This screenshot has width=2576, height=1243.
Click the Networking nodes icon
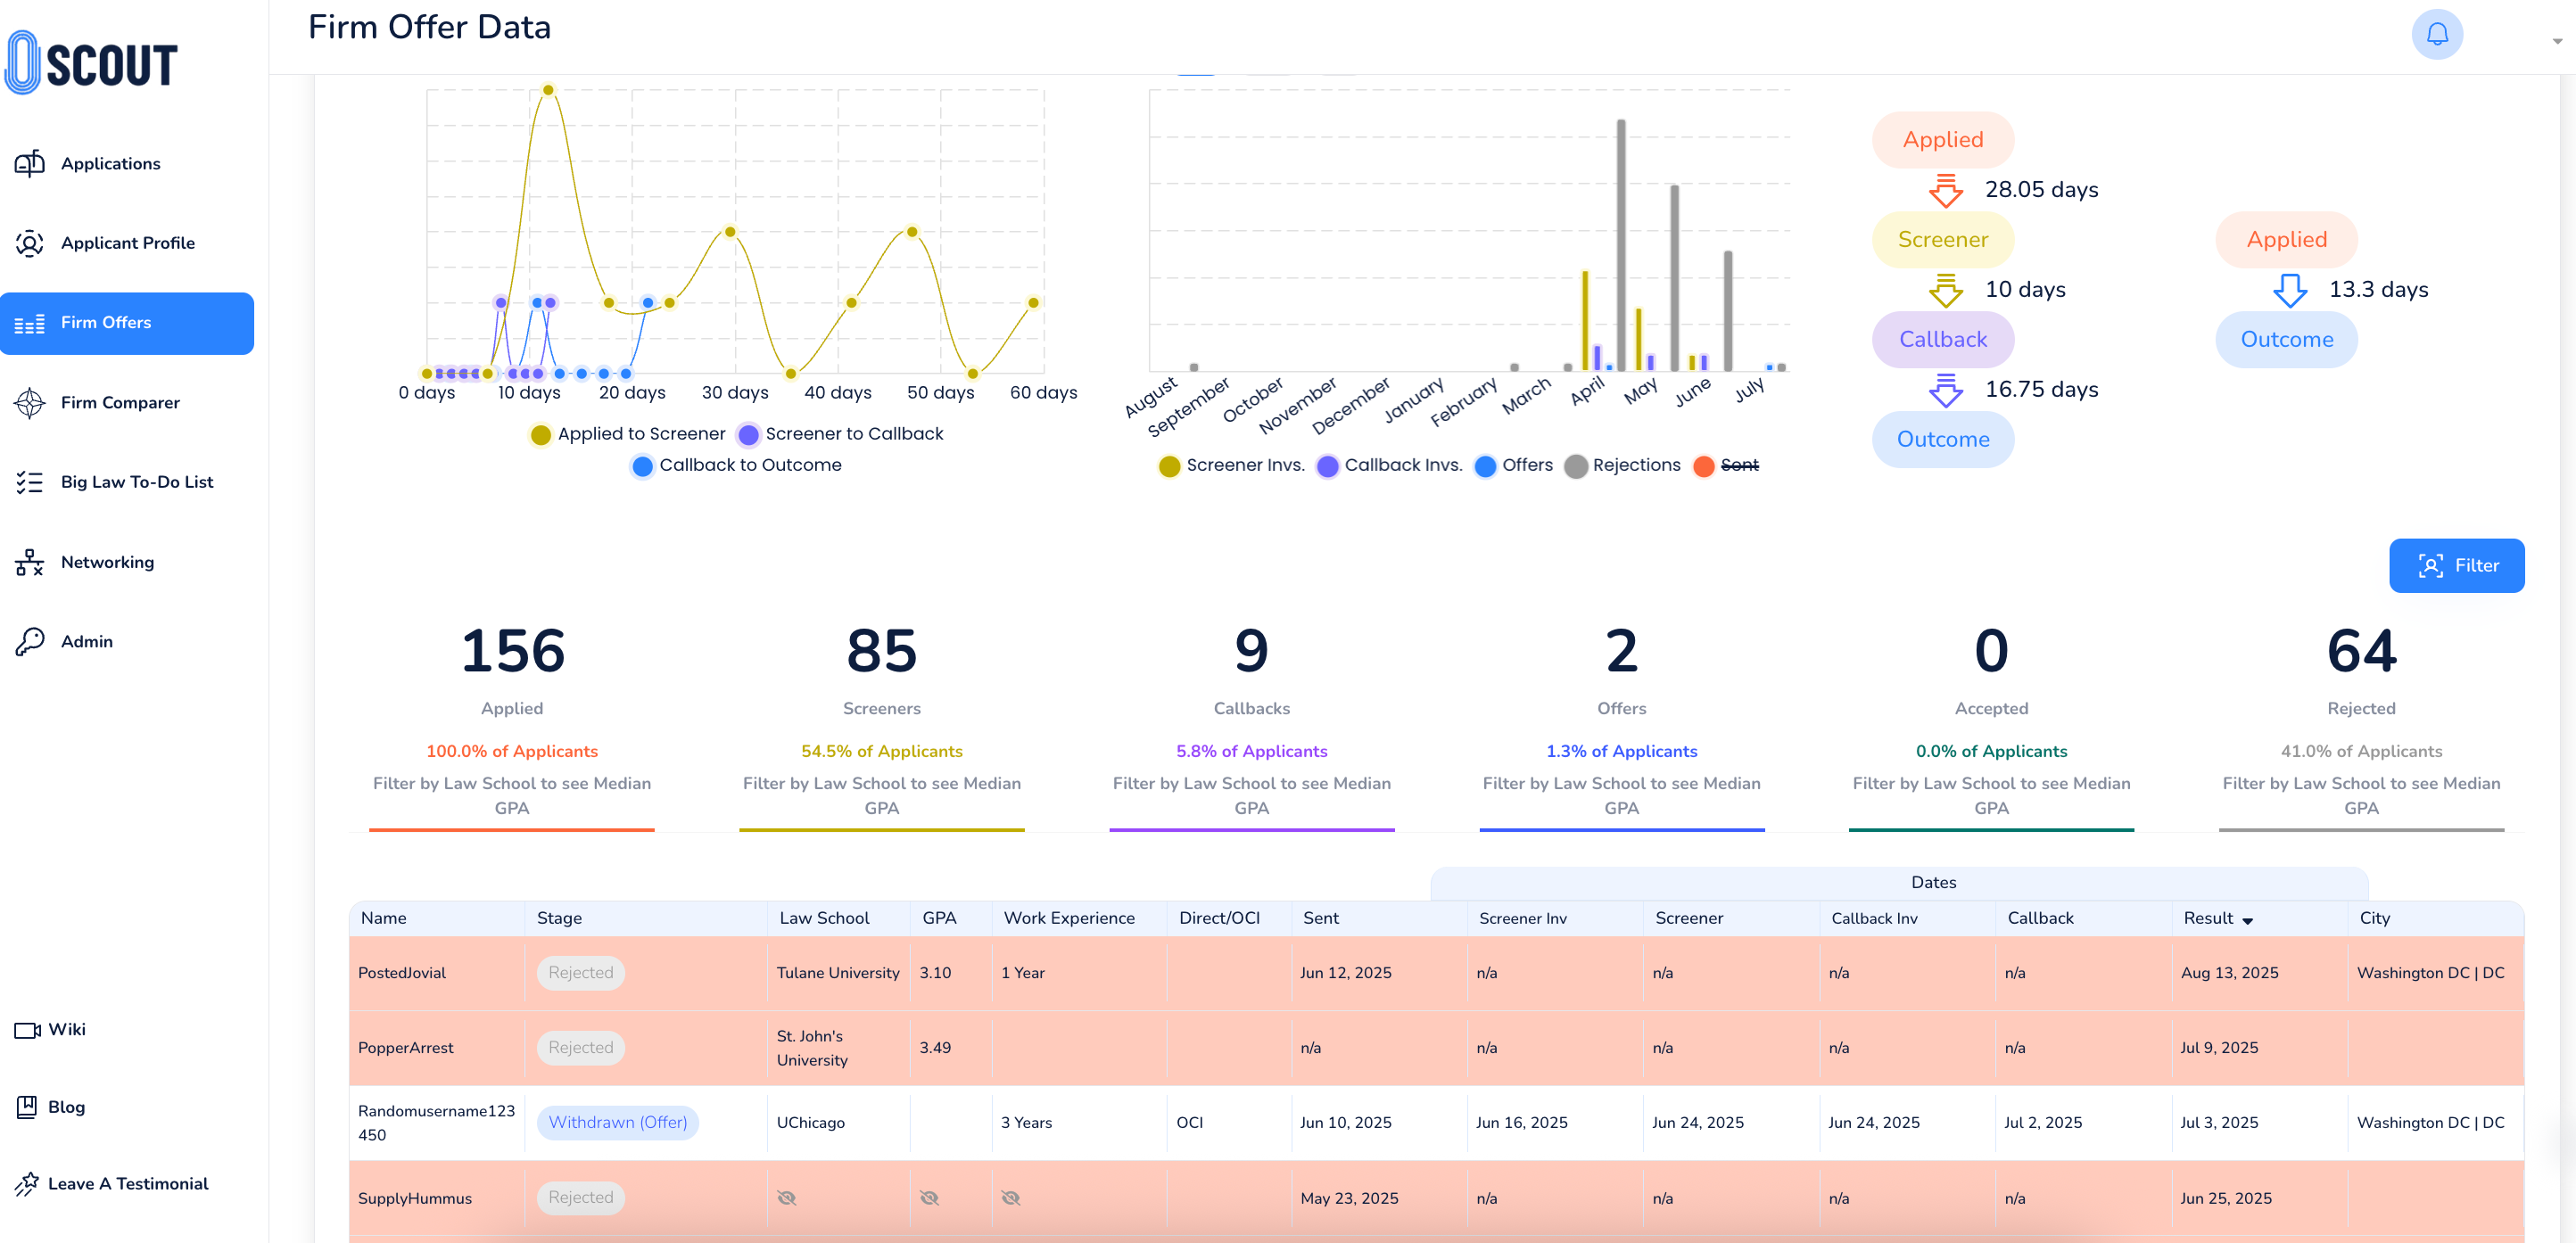pos(30,562)
